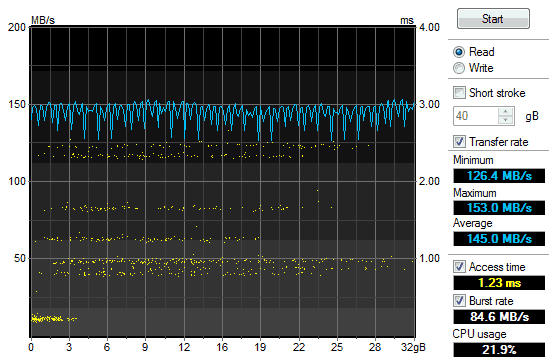
Task: Click the burst rate value 84.6 MB/s
Action: tap(499, 317)
